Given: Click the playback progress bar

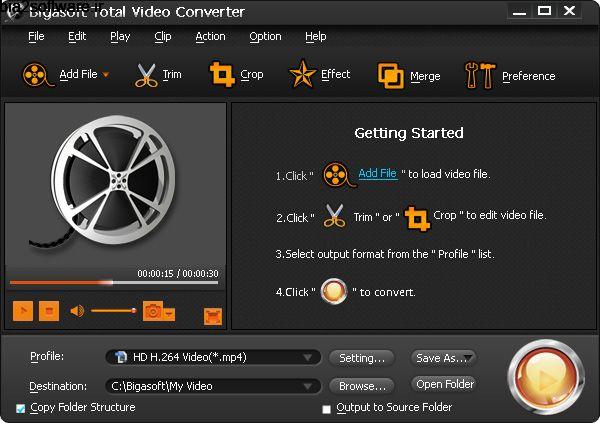Looking at the screenshot, I should click(114, 283).
